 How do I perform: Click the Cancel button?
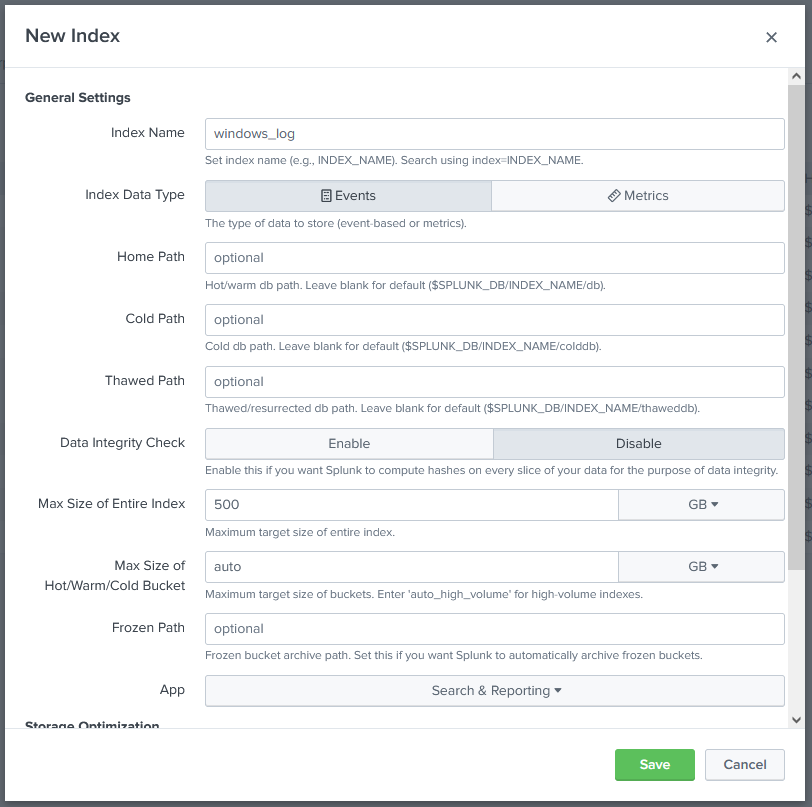(x=745, y=765)
